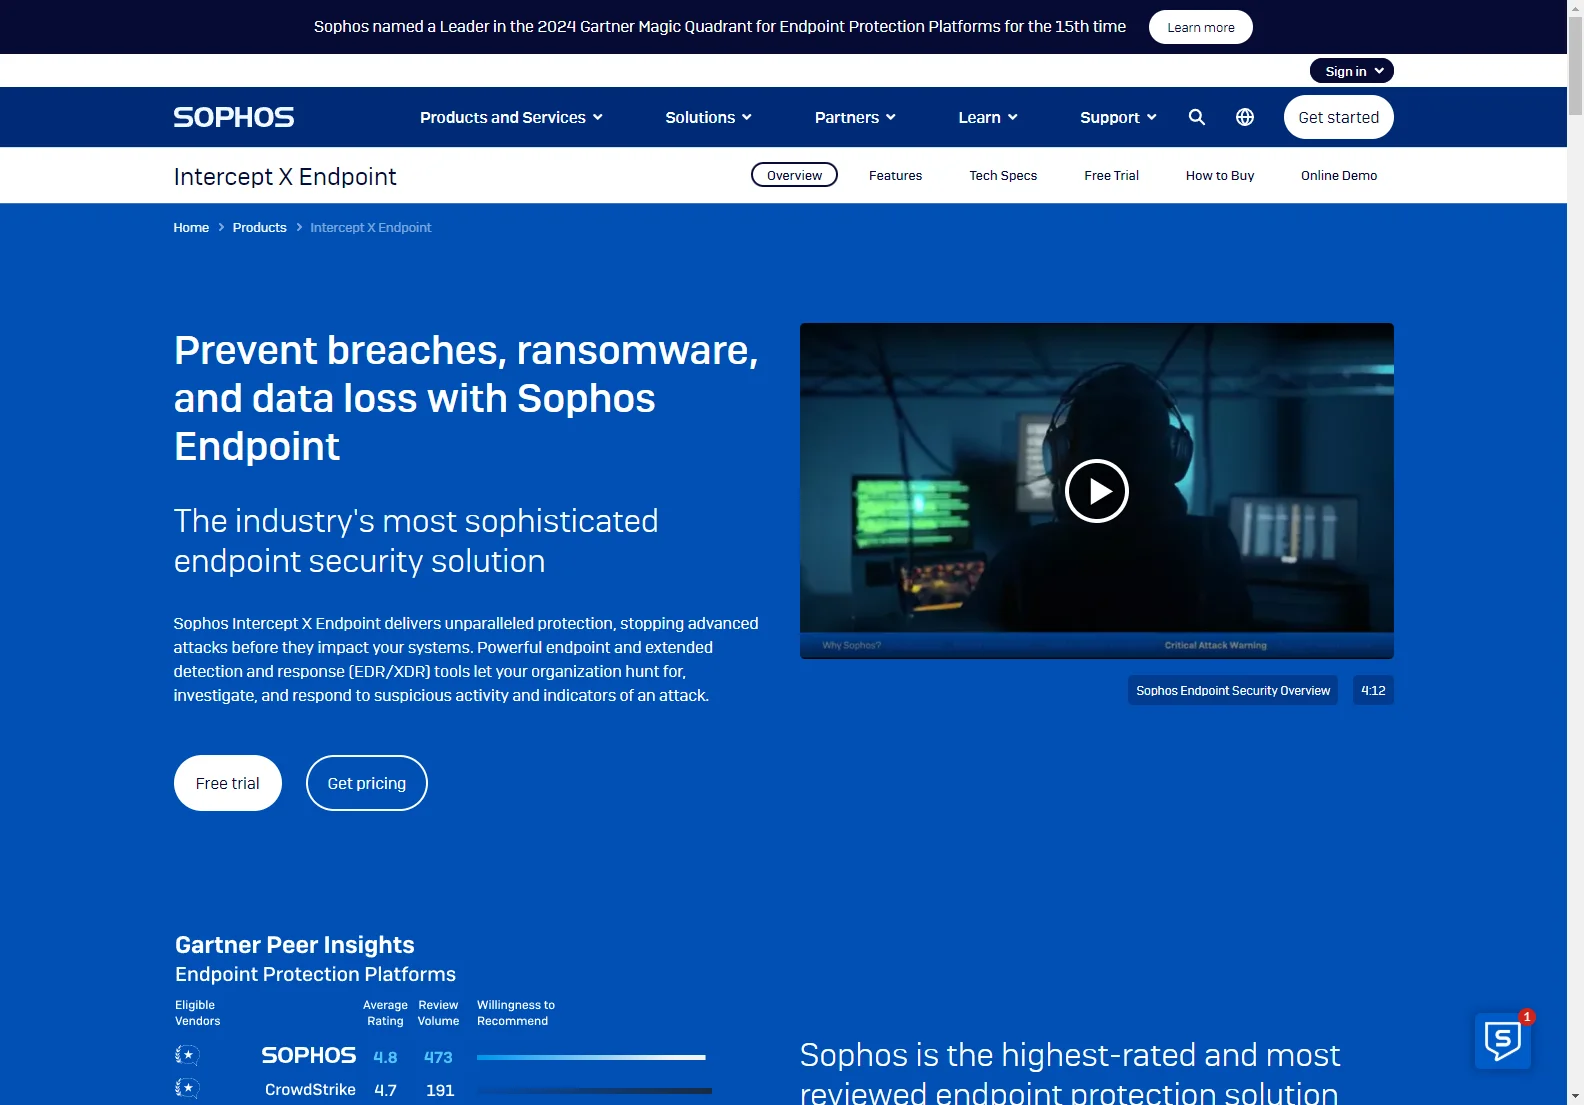Click the Learn more banner button
Image resolution: width=1584 pixels, height=1105 pixels.
coord(1201,27)
